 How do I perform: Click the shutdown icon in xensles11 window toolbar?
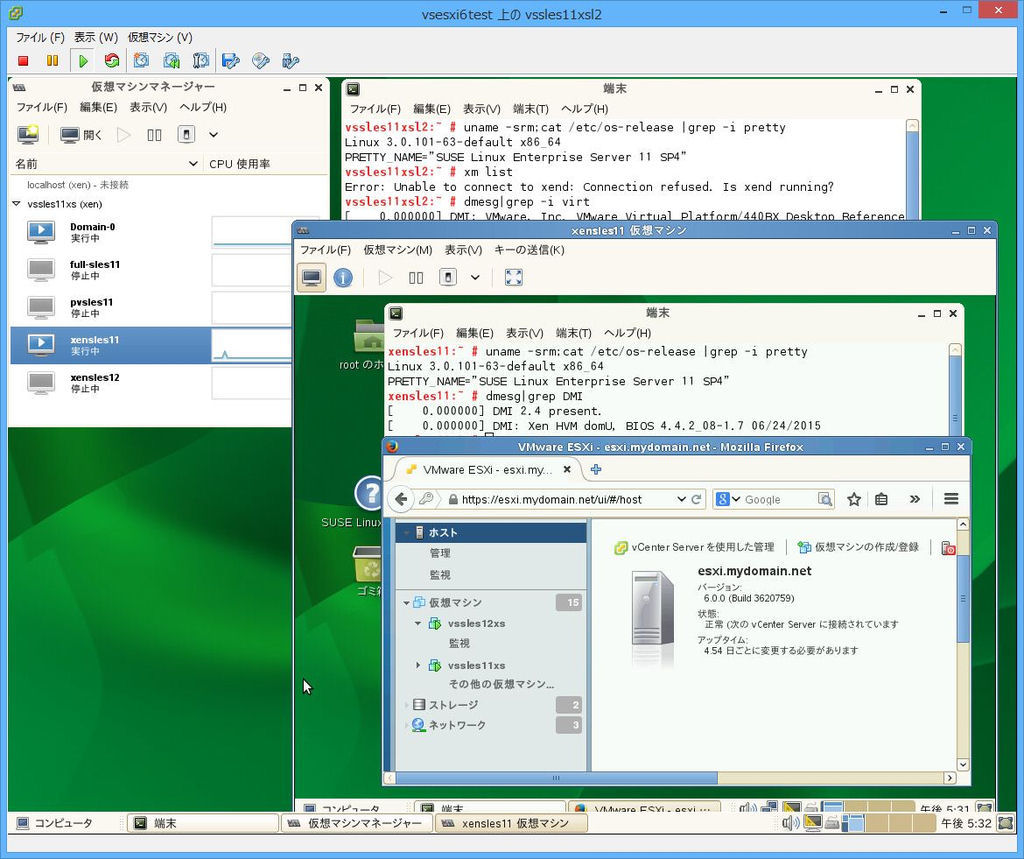click(x=448, y=278)
